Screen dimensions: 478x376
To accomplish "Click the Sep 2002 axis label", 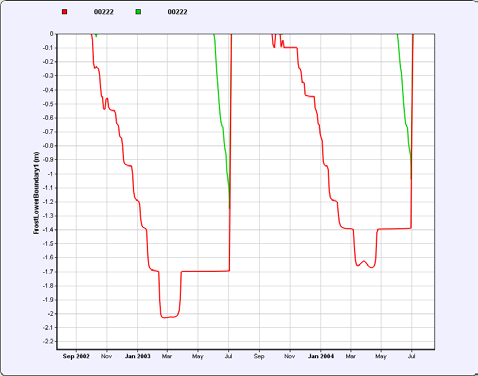I will tap(76, 356).
